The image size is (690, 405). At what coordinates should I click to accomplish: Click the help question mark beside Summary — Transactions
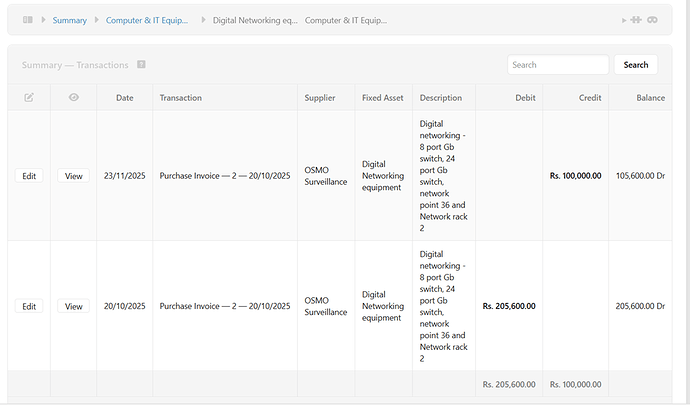click(x=142, y=65)
